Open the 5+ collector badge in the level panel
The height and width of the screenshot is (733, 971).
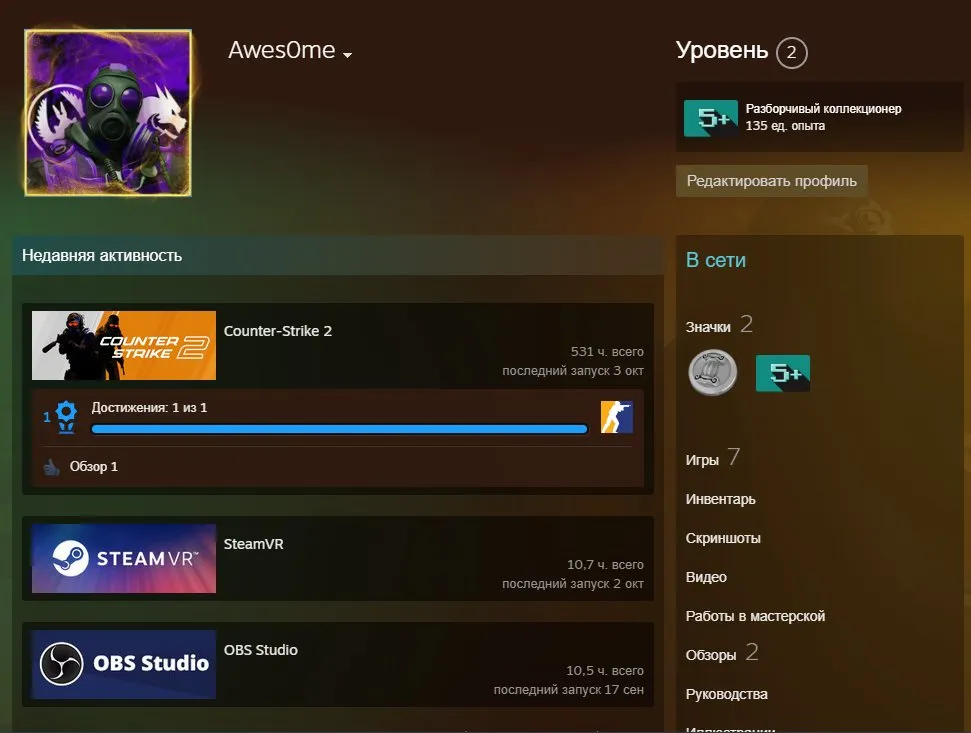pos(710,118)
